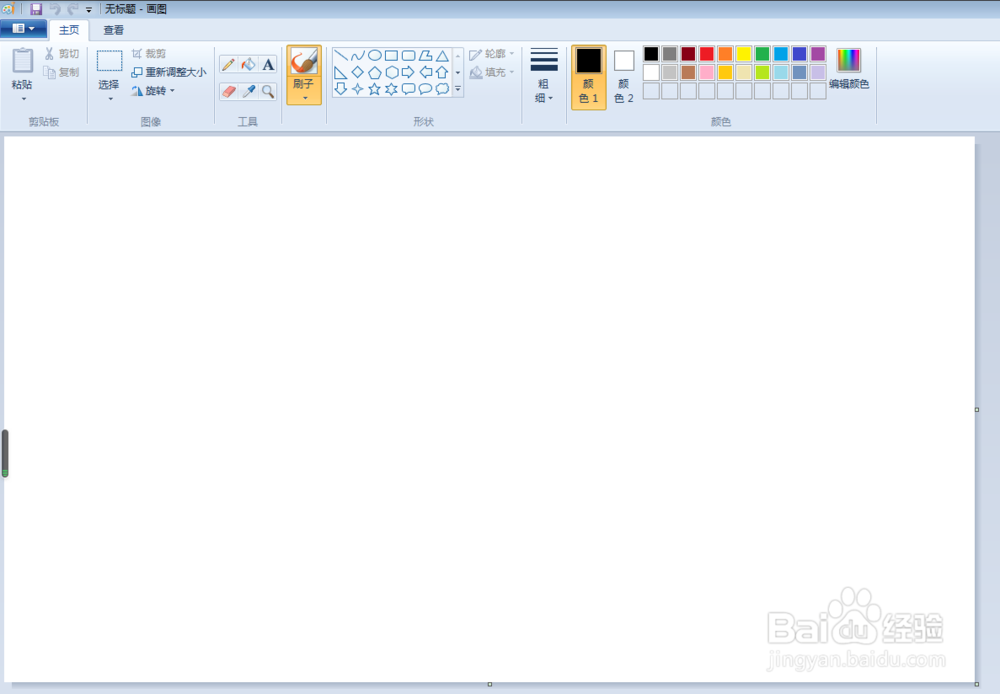
Task: Choose the Cloud callout shape
Action: [x=443, y=89]
